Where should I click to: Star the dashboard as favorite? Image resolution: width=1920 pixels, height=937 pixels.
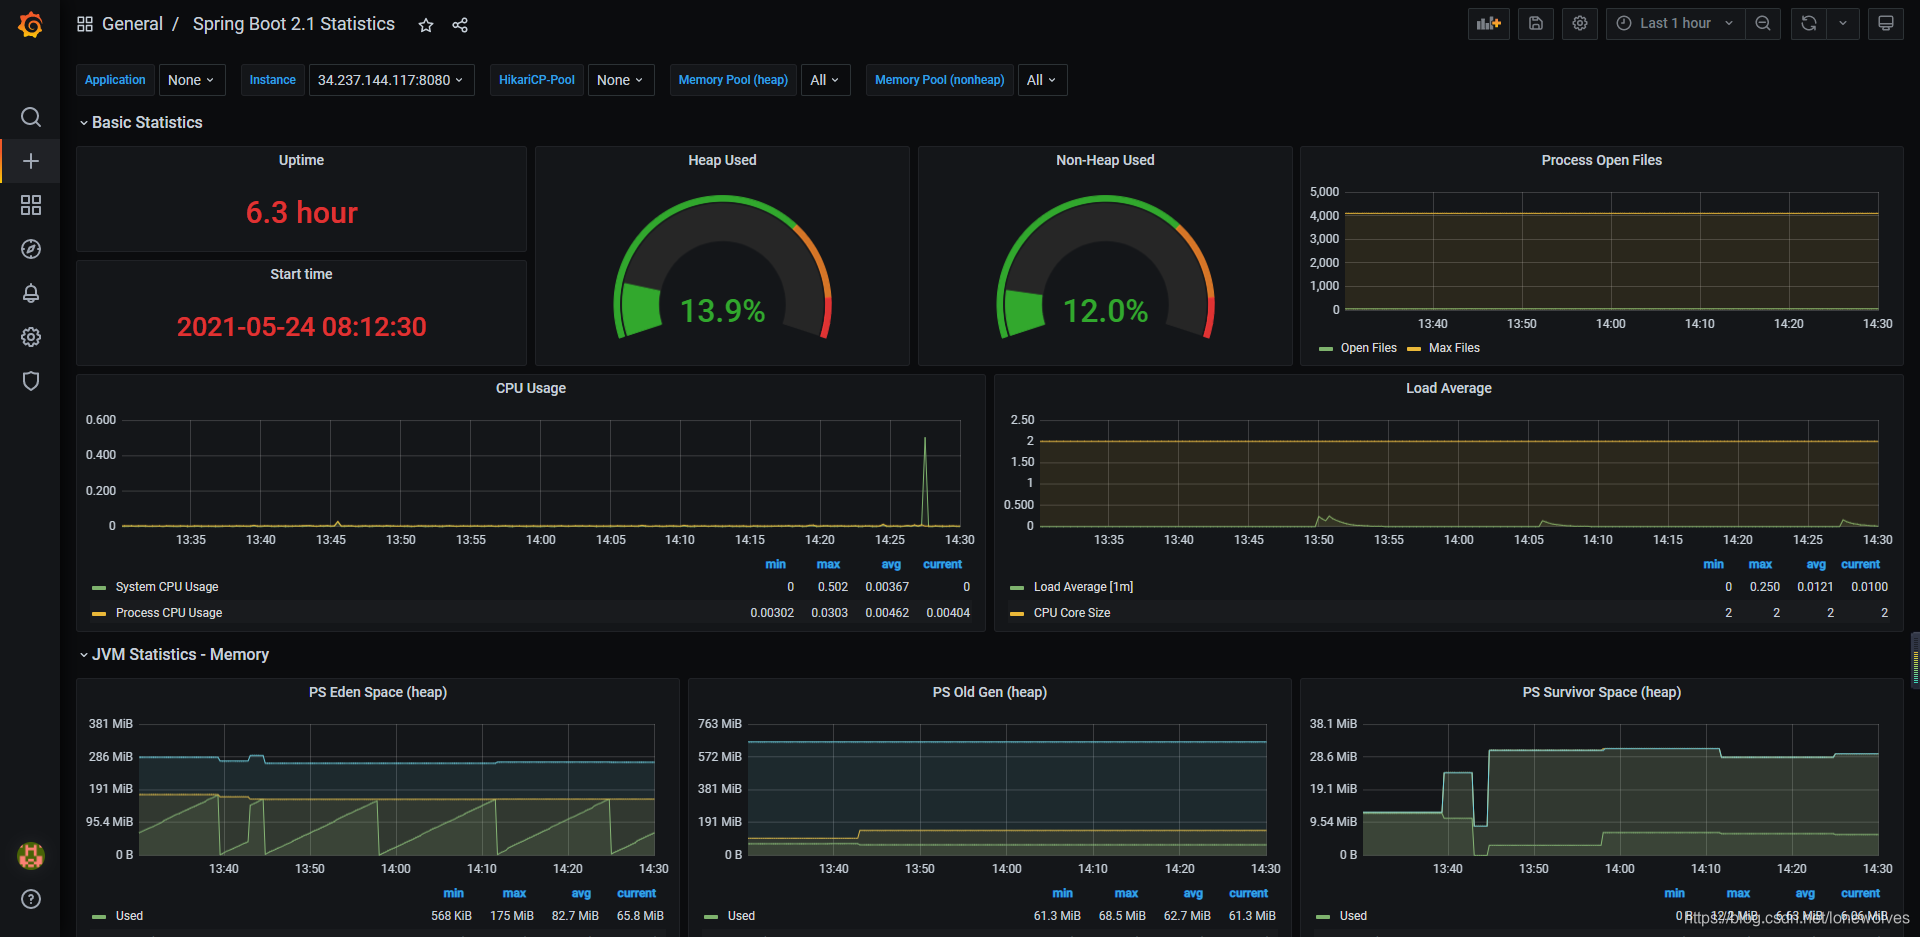tap(426, 25)
